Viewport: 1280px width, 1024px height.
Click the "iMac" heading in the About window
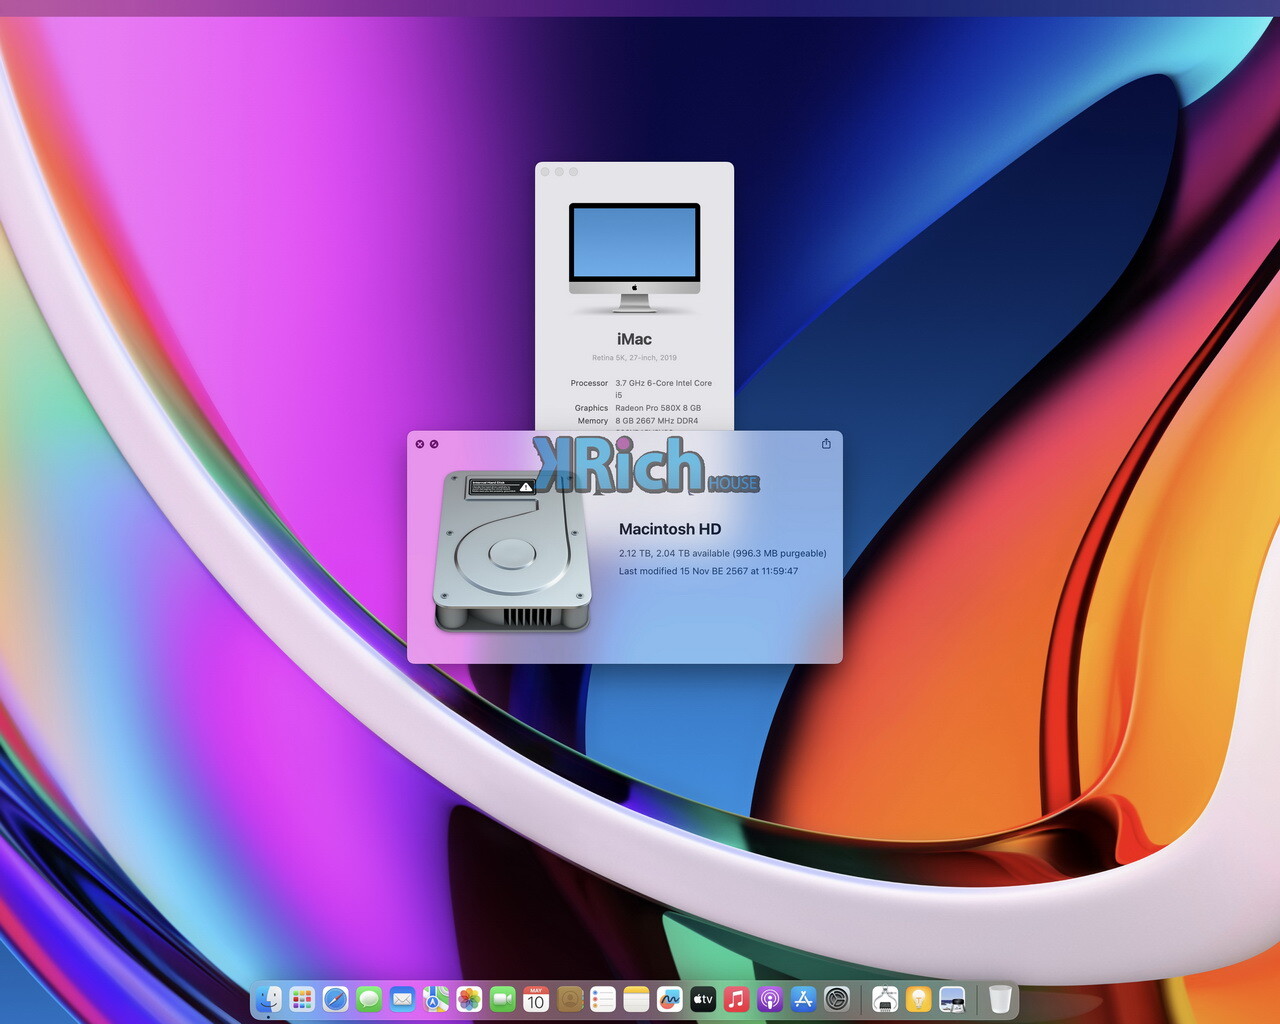[x=634, y=339]
